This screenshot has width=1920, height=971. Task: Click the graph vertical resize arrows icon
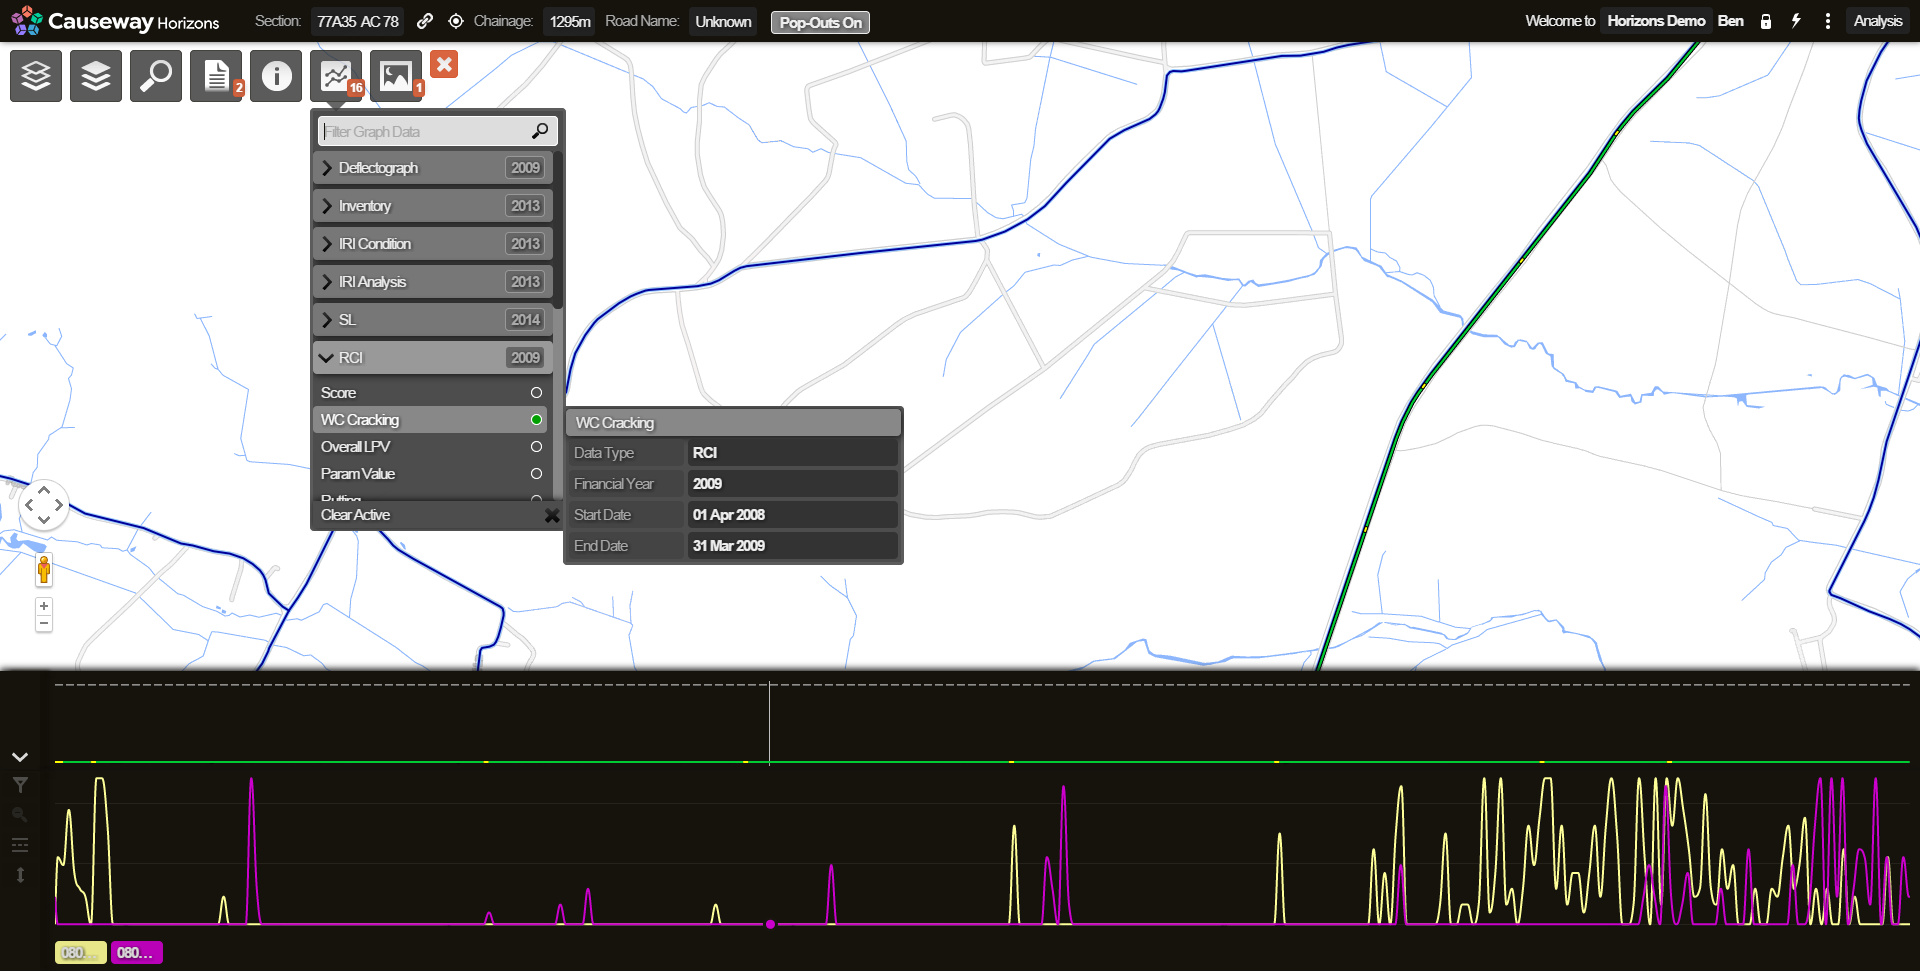20,875
